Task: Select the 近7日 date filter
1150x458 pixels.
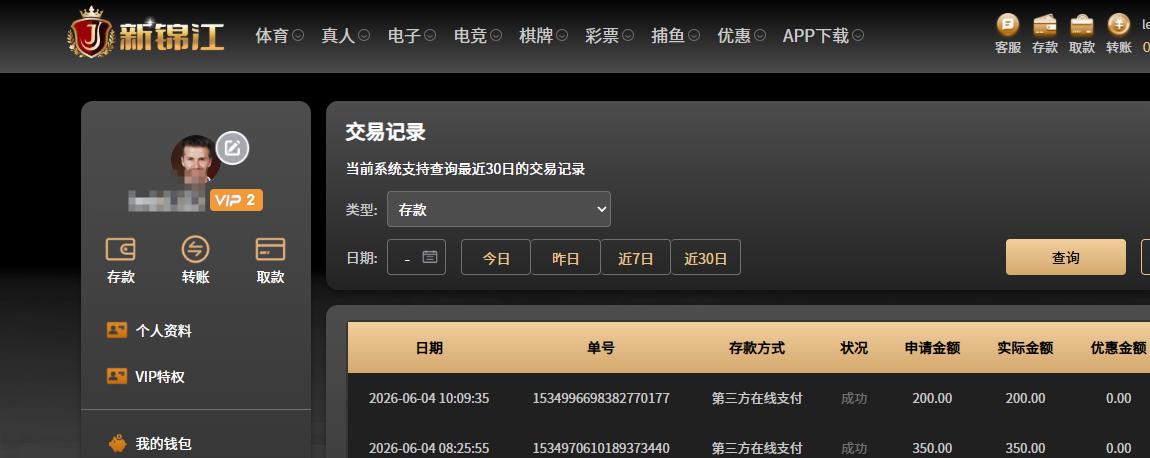Action: click(x=635, y=258)
